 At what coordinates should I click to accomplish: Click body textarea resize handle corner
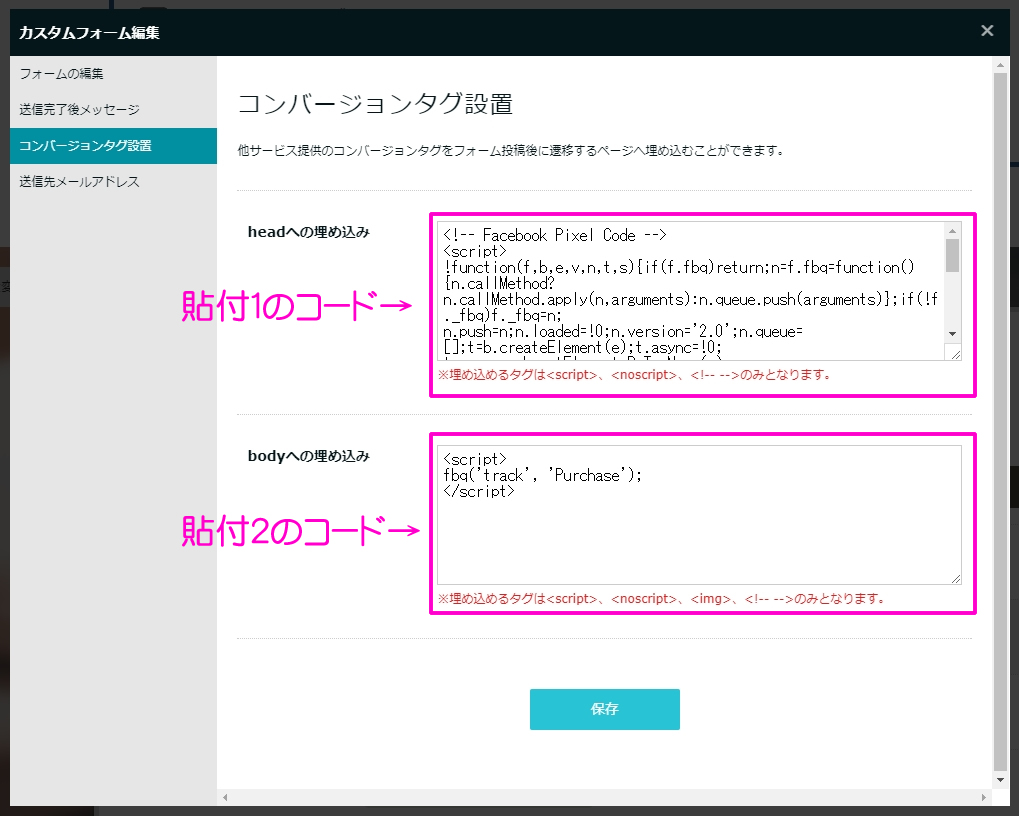956,578
